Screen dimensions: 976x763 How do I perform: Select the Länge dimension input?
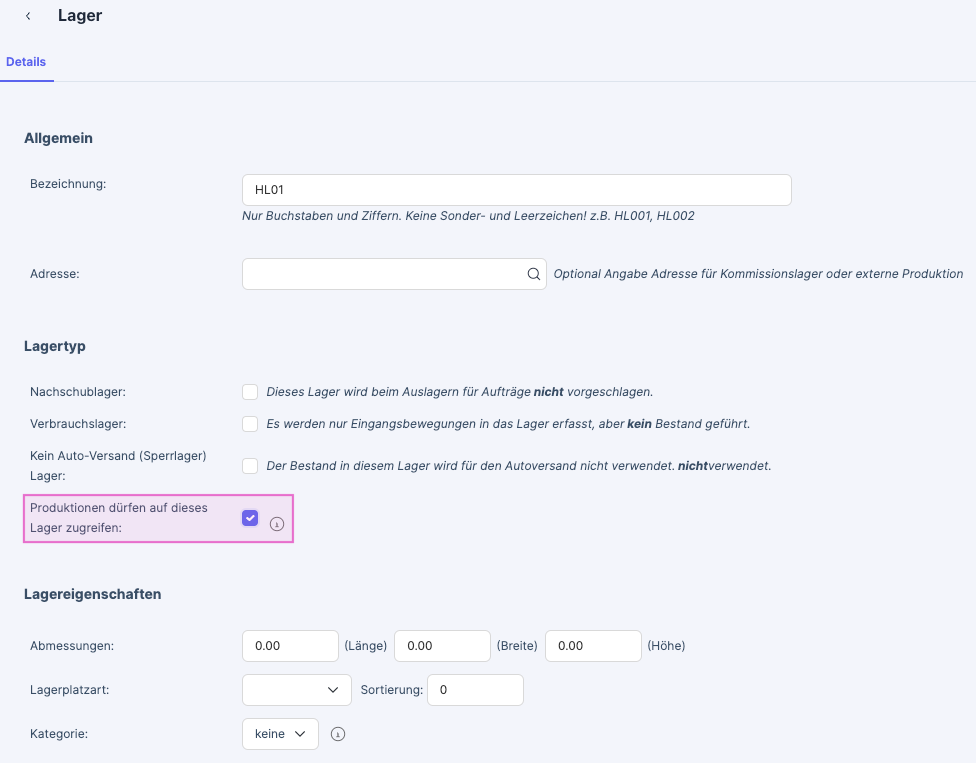(290, 646)
